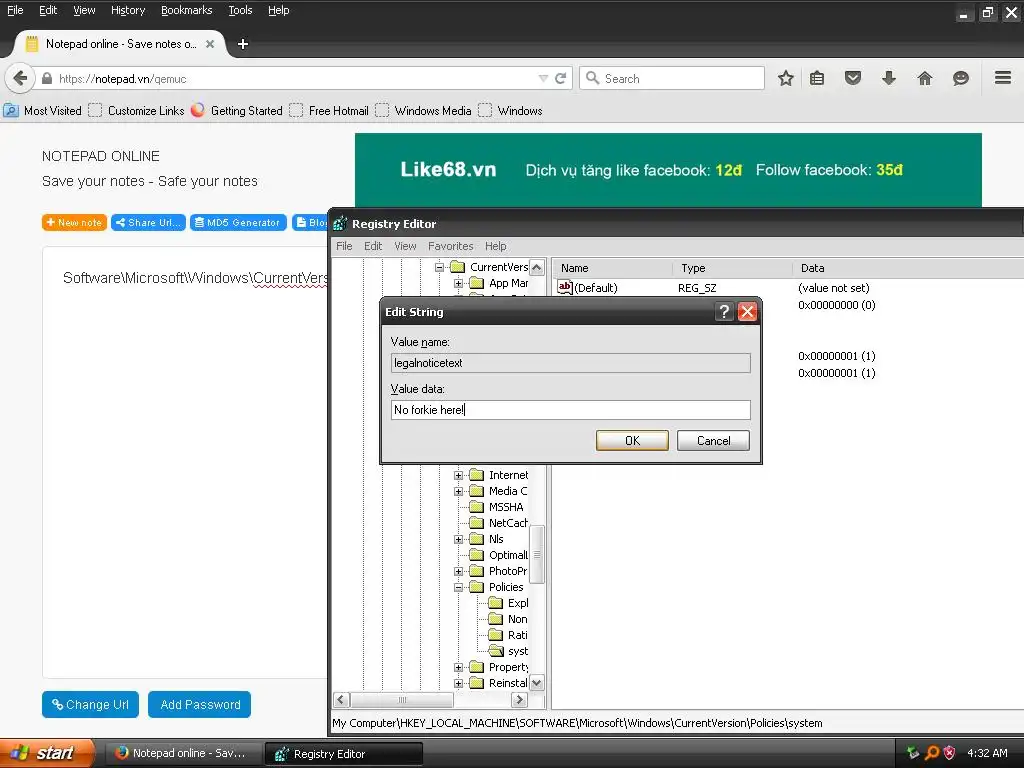The image size is (1024, 768).
Task: Click the reload page icon
Action: click(x=560, y=78)
